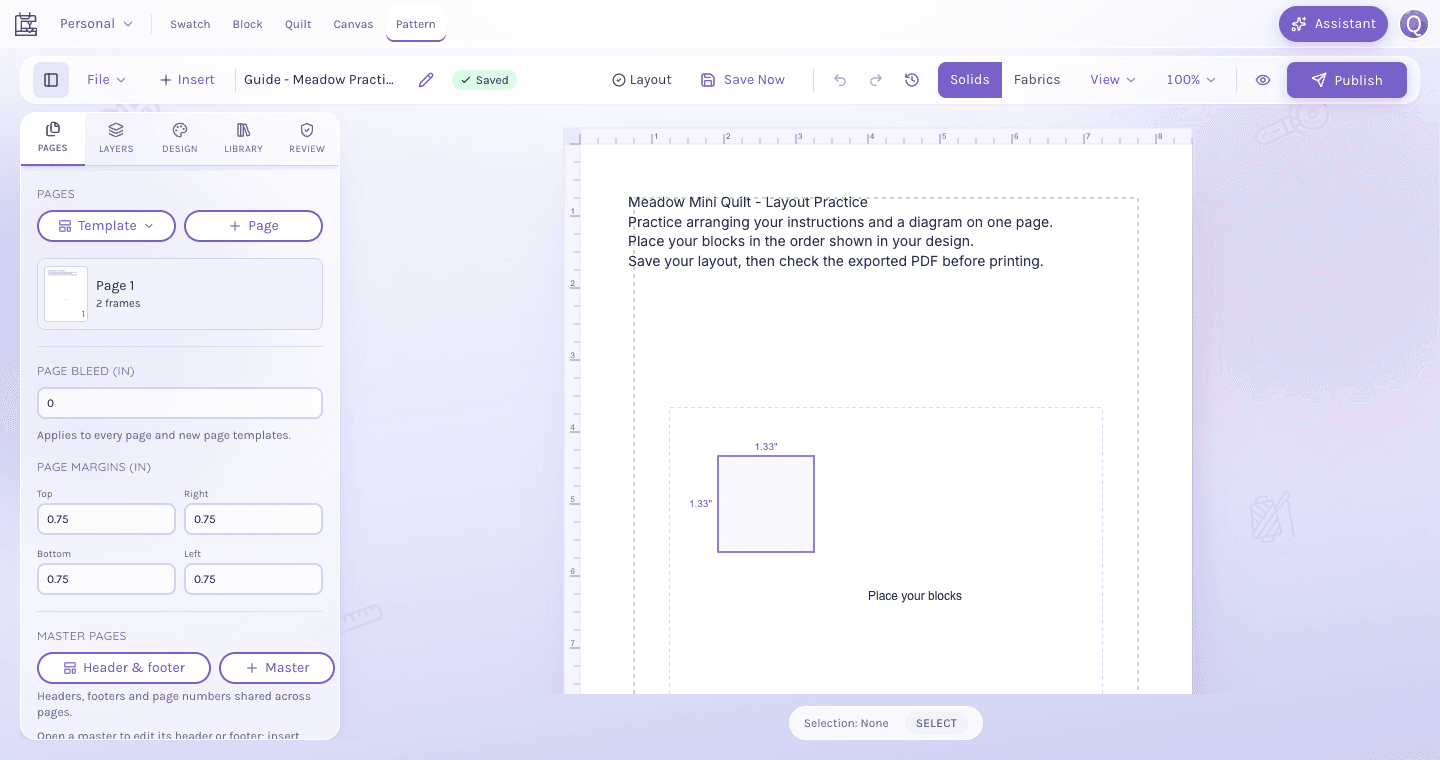
Task: Click the app logo icon
Action: point(26,24)
